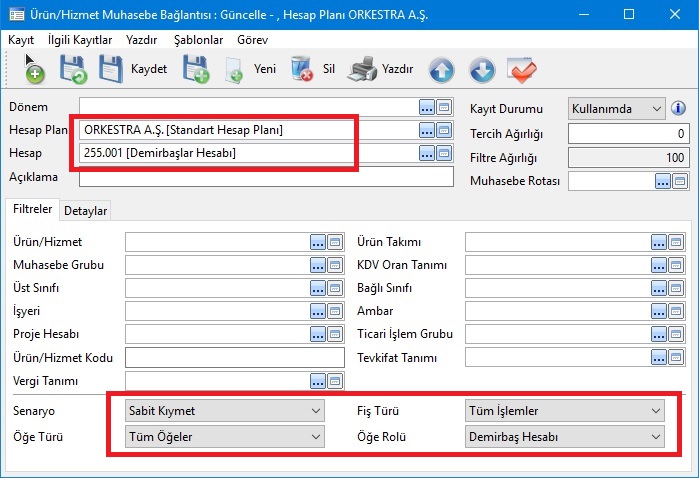699x478 pixels.
Task: Open the lookup button for Hesap field
Action: [x=427, y=153]
